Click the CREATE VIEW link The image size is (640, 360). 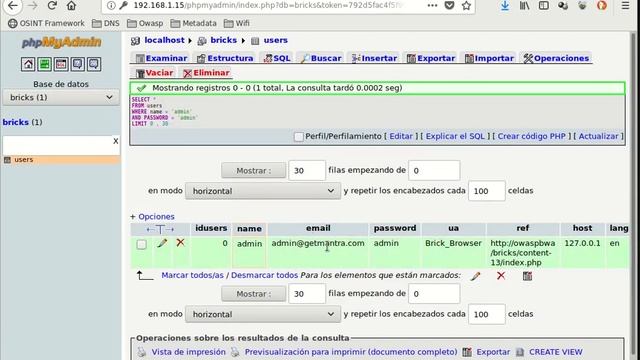556,352
